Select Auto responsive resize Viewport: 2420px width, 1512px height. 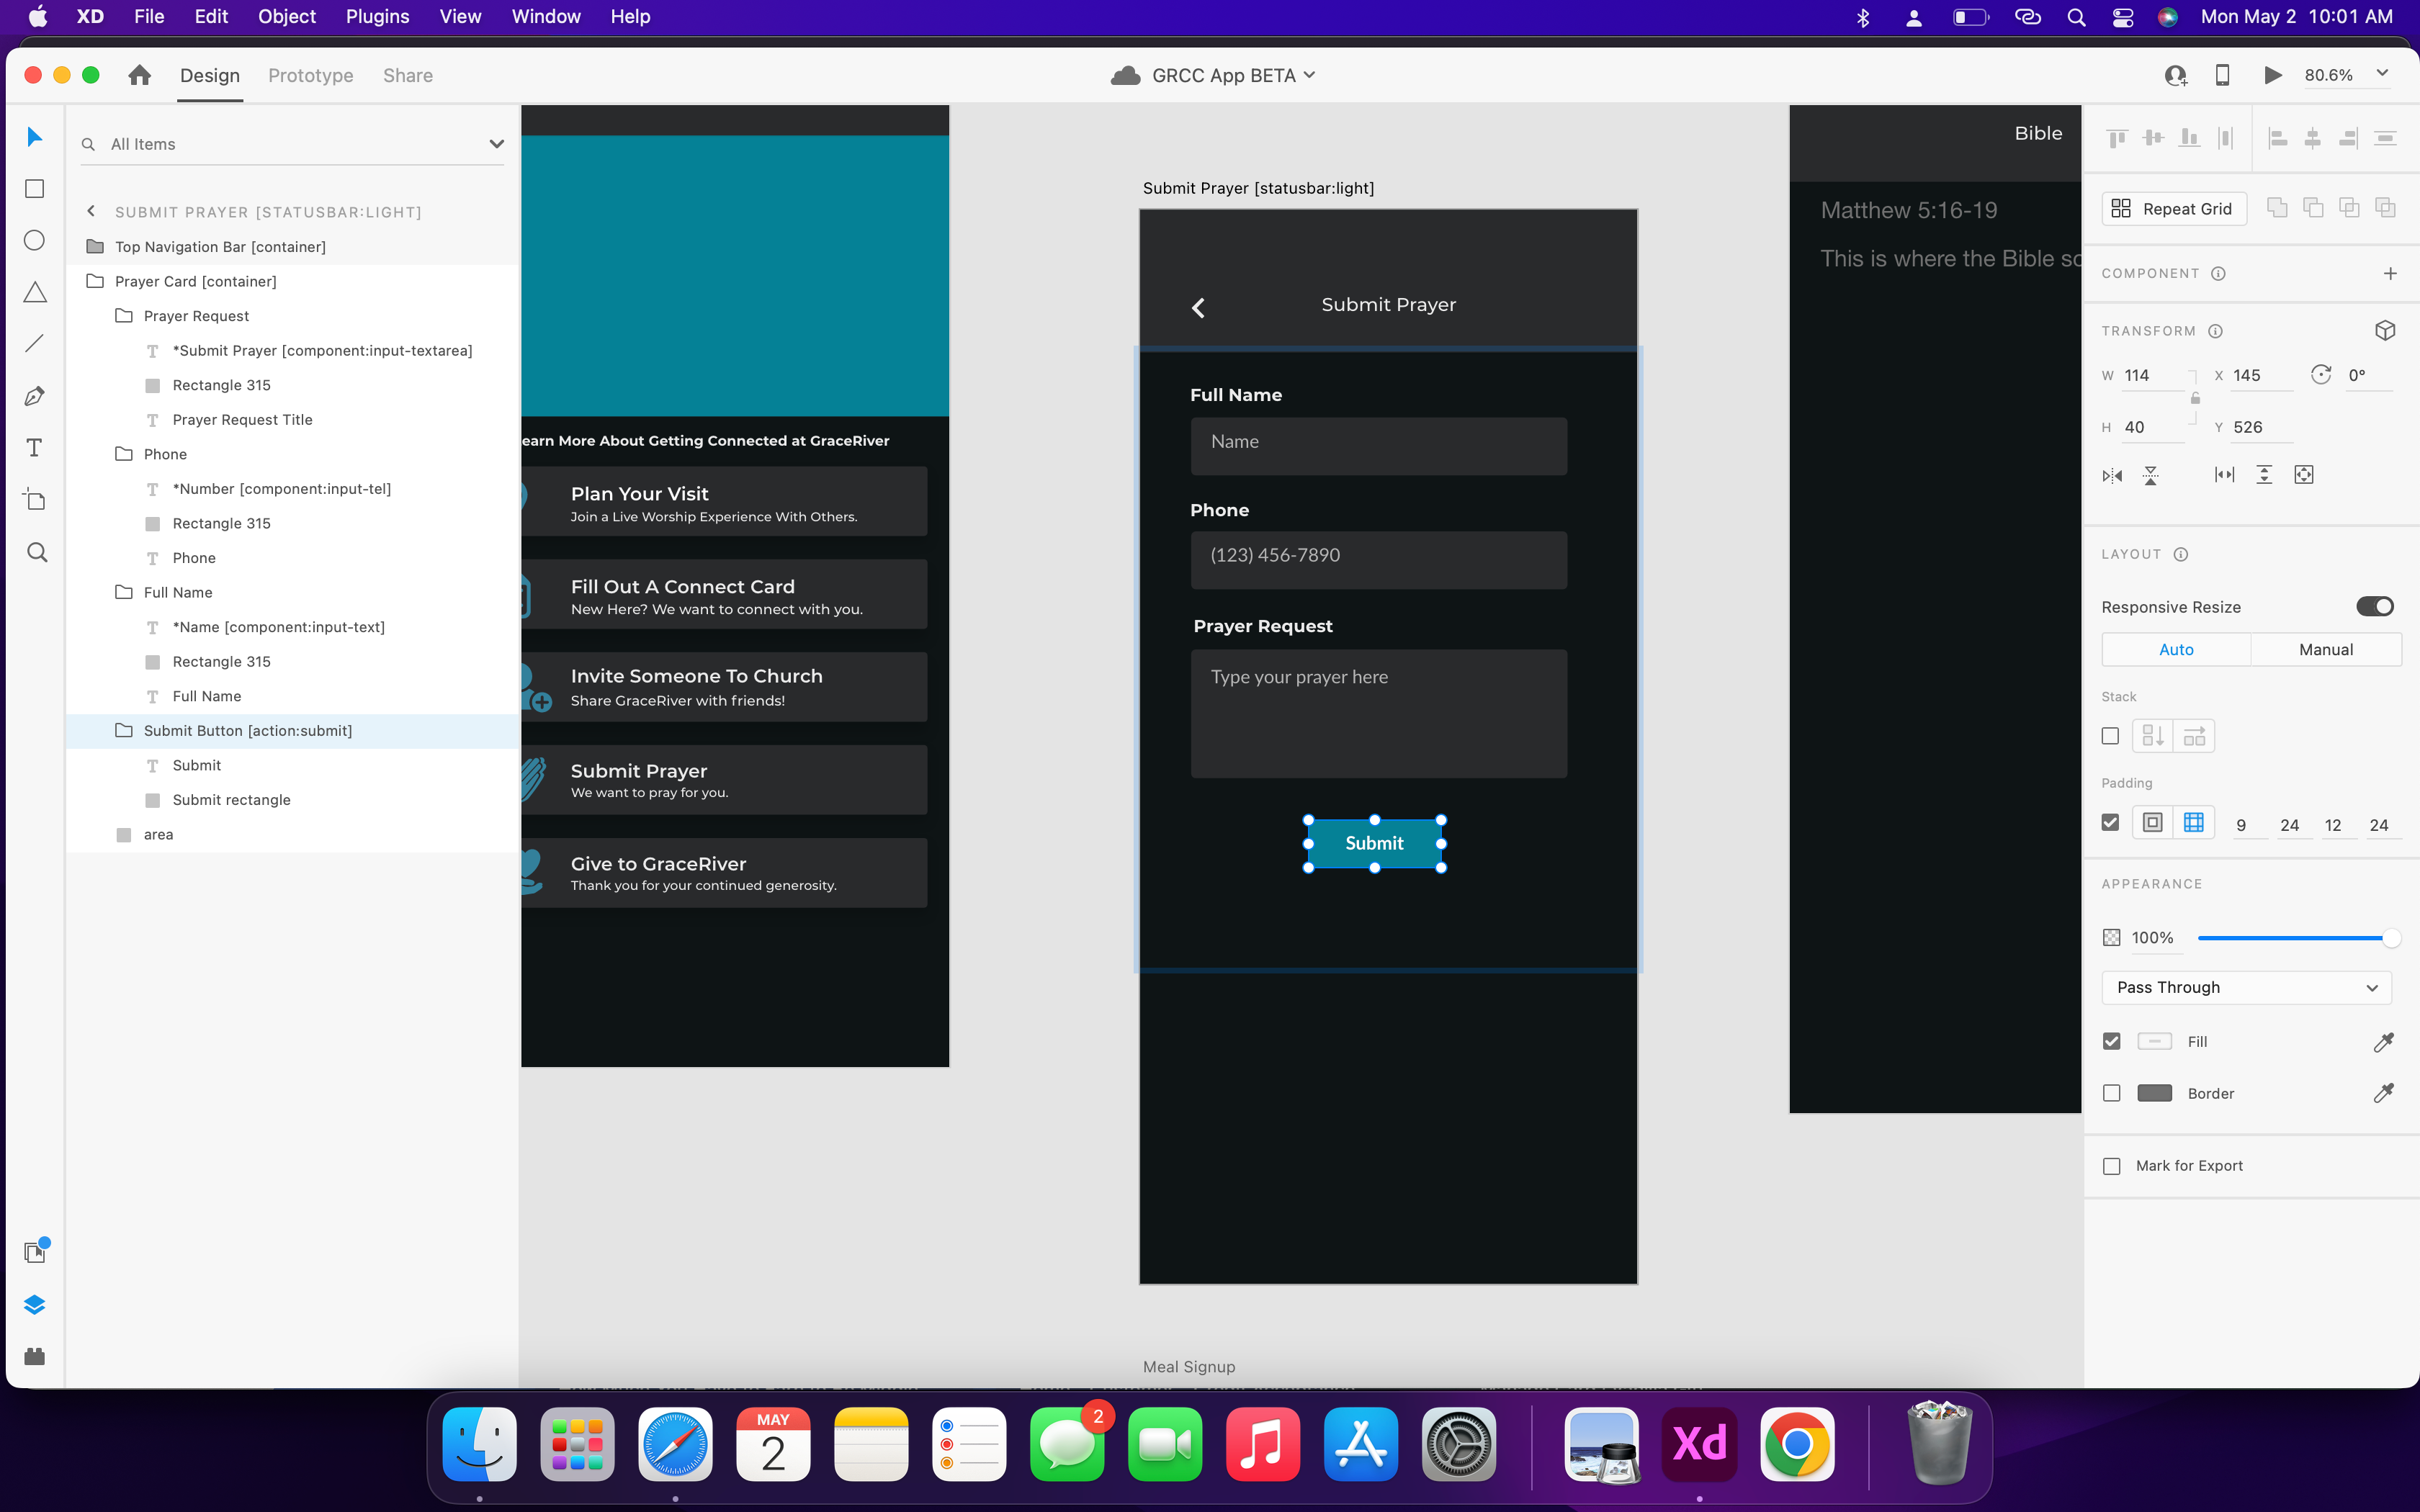tap(2176, 649)
